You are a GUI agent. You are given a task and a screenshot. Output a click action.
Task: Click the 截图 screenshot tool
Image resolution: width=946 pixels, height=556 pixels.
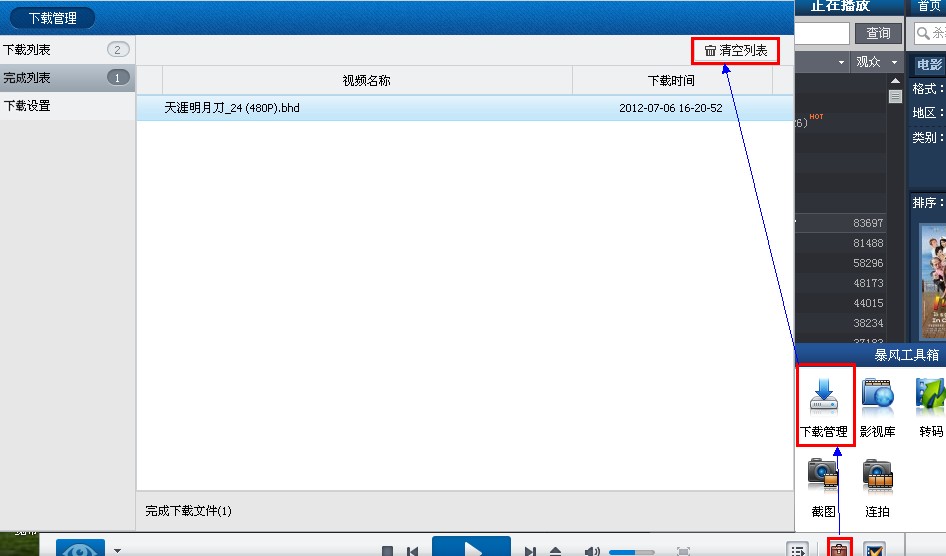tap(824, 487)
